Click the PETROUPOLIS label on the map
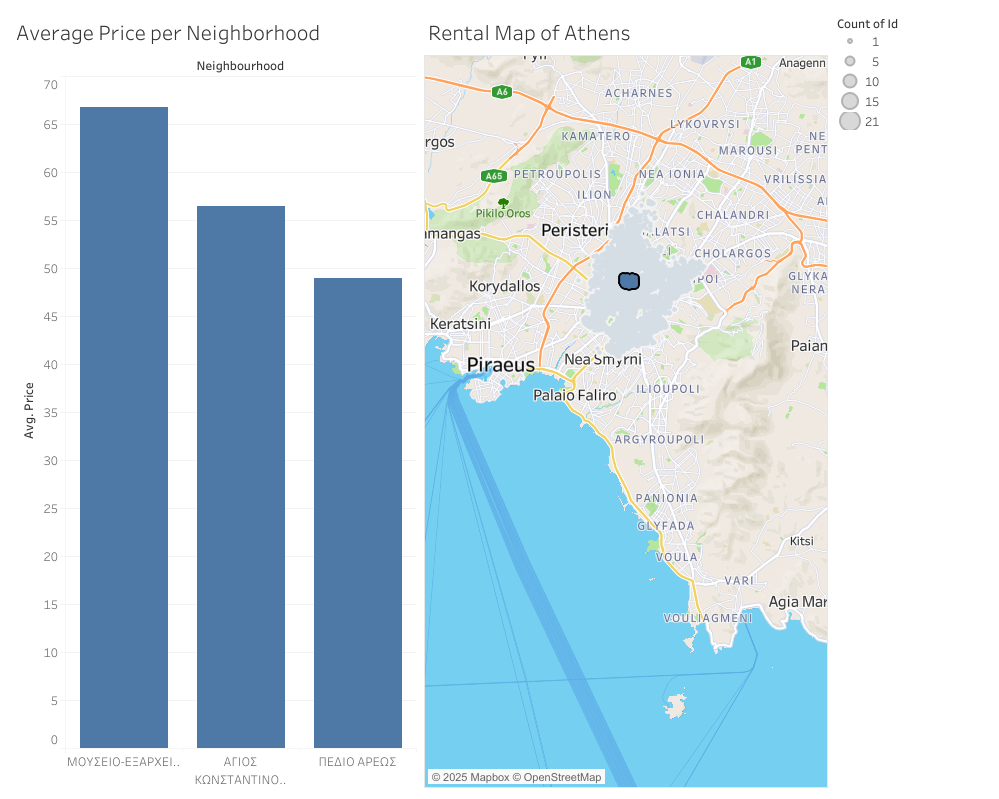This screenshot has height=799, width=999. 557,175
